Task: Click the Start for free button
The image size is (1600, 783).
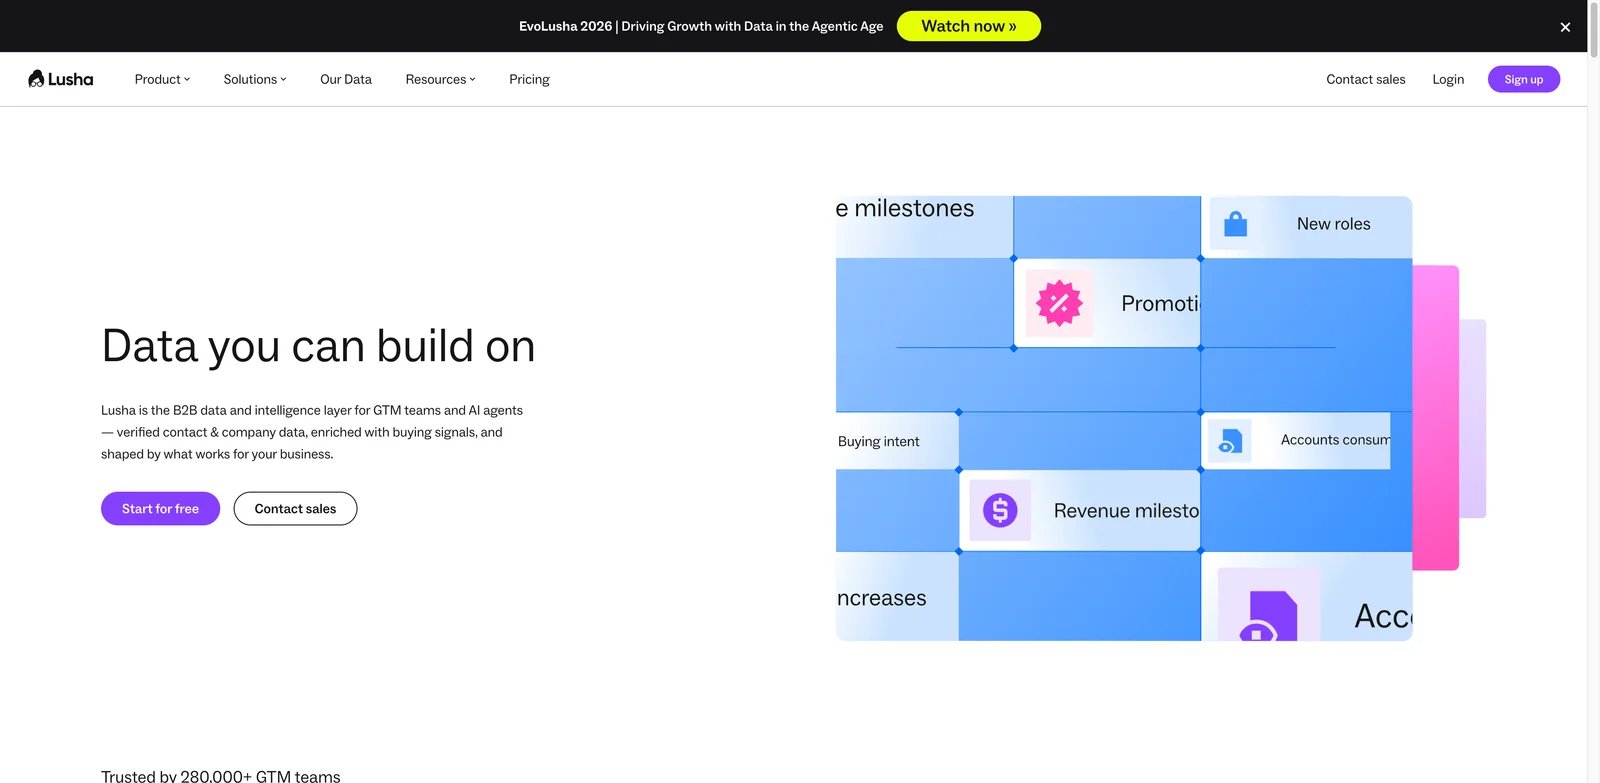Action: [160, 508]
